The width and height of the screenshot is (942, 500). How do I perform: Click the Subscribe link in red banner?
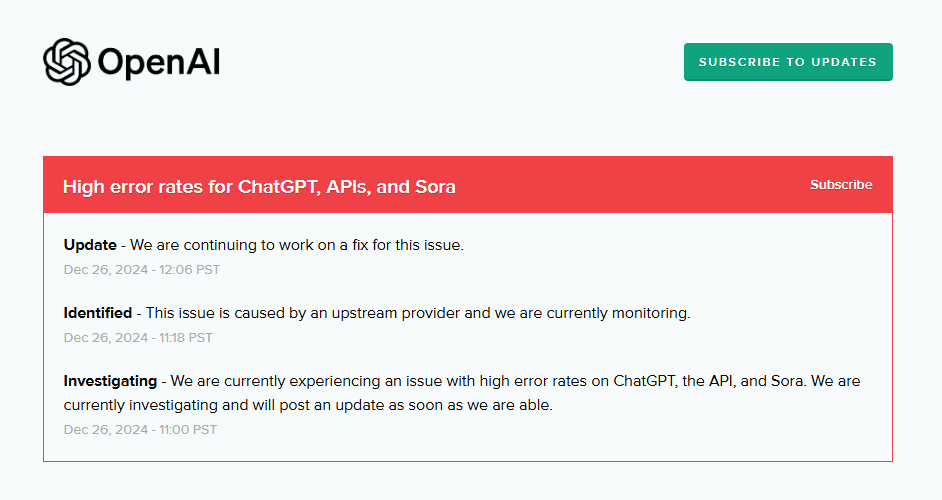[x=841, y=185]
